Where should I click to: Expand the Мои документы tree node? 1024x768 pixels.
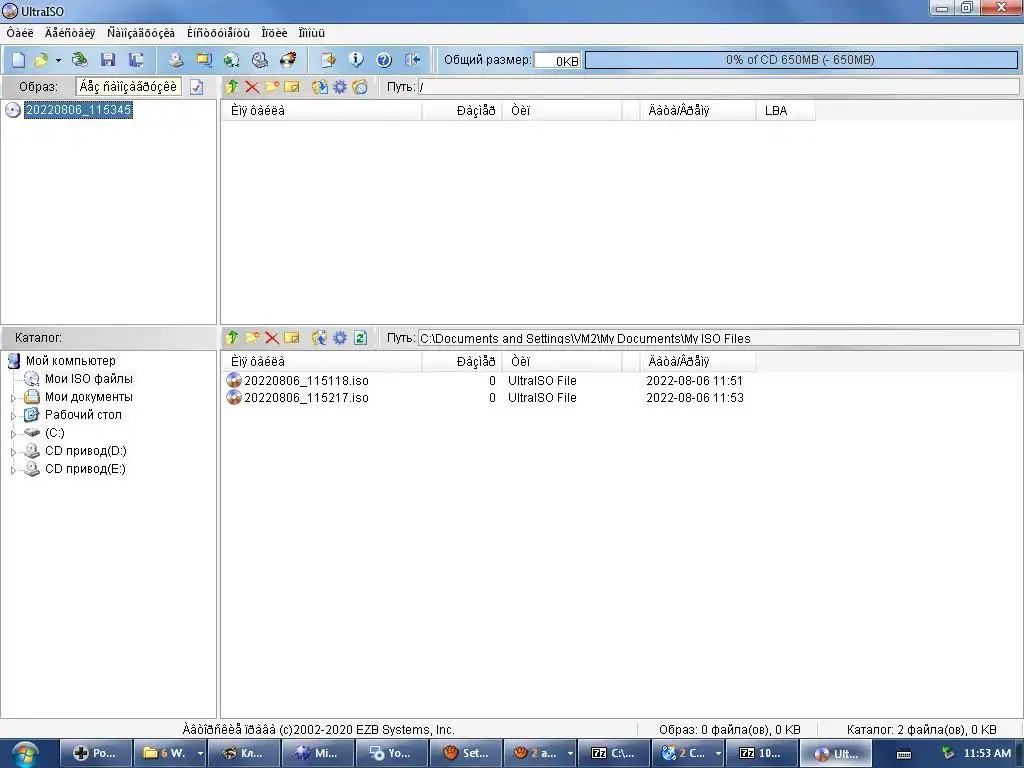[x=13, y=398]
